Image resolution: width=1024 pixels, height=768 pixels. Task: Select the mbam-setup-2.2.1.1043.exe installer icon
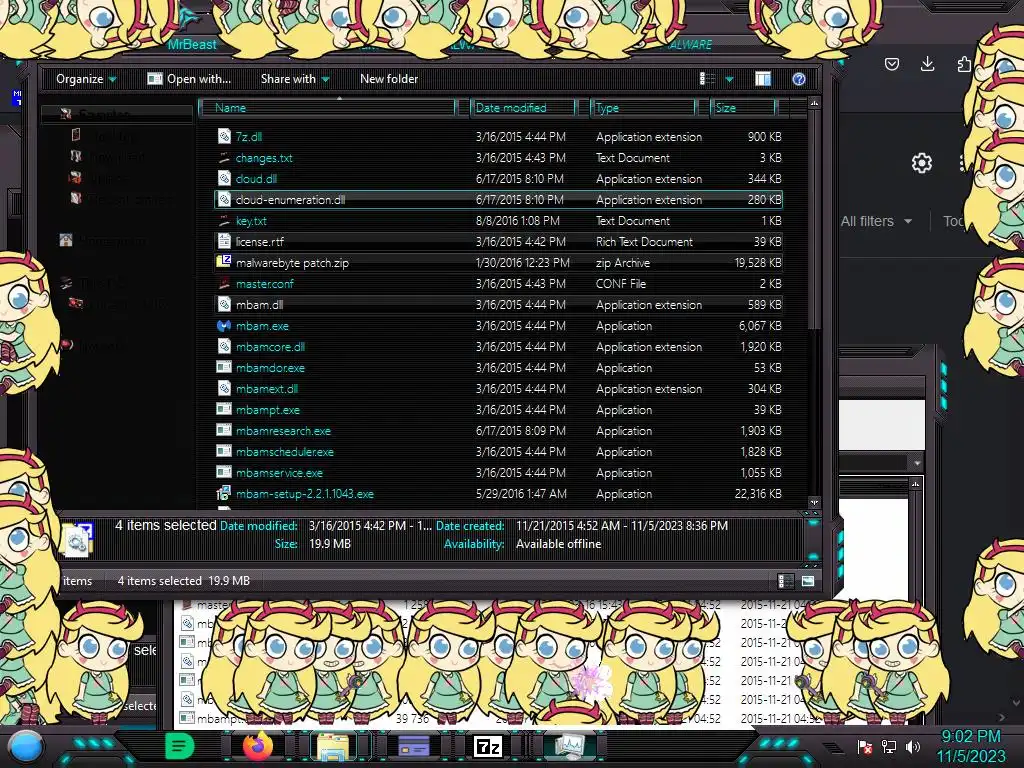[x=224, y=494]
